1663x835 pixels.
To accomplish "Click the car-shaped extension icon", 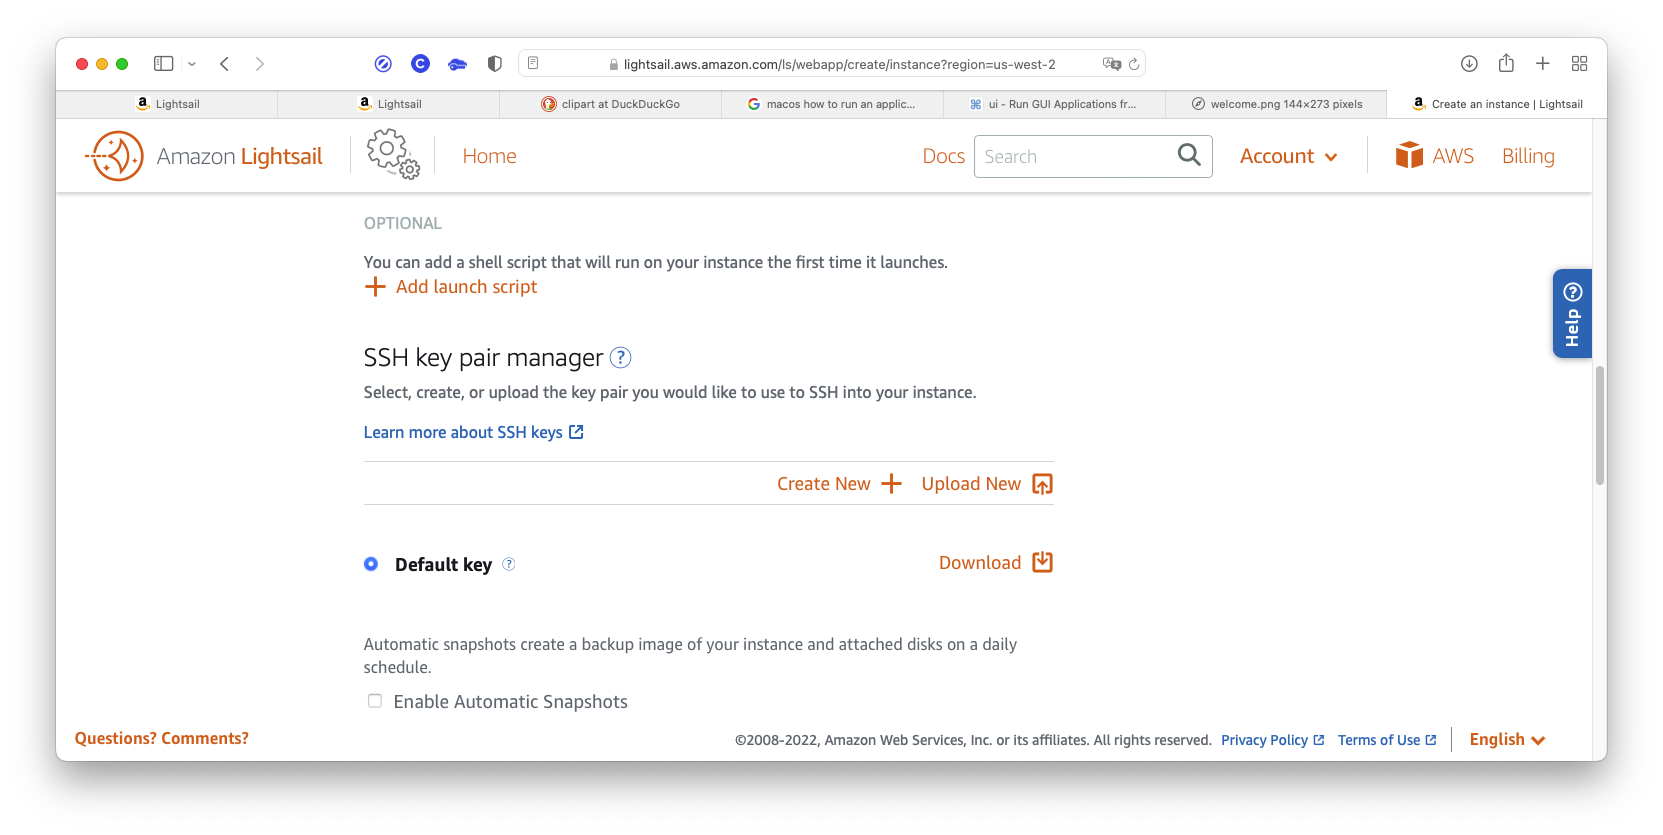I will pyautogui.click(x=457, y=64).
